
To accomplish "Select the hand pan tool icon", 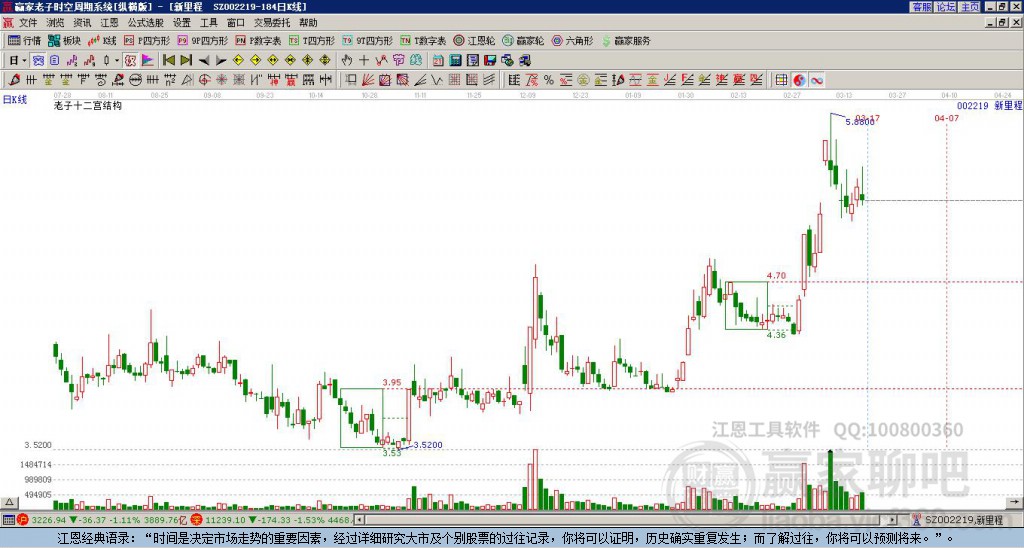I will (347, 60).
